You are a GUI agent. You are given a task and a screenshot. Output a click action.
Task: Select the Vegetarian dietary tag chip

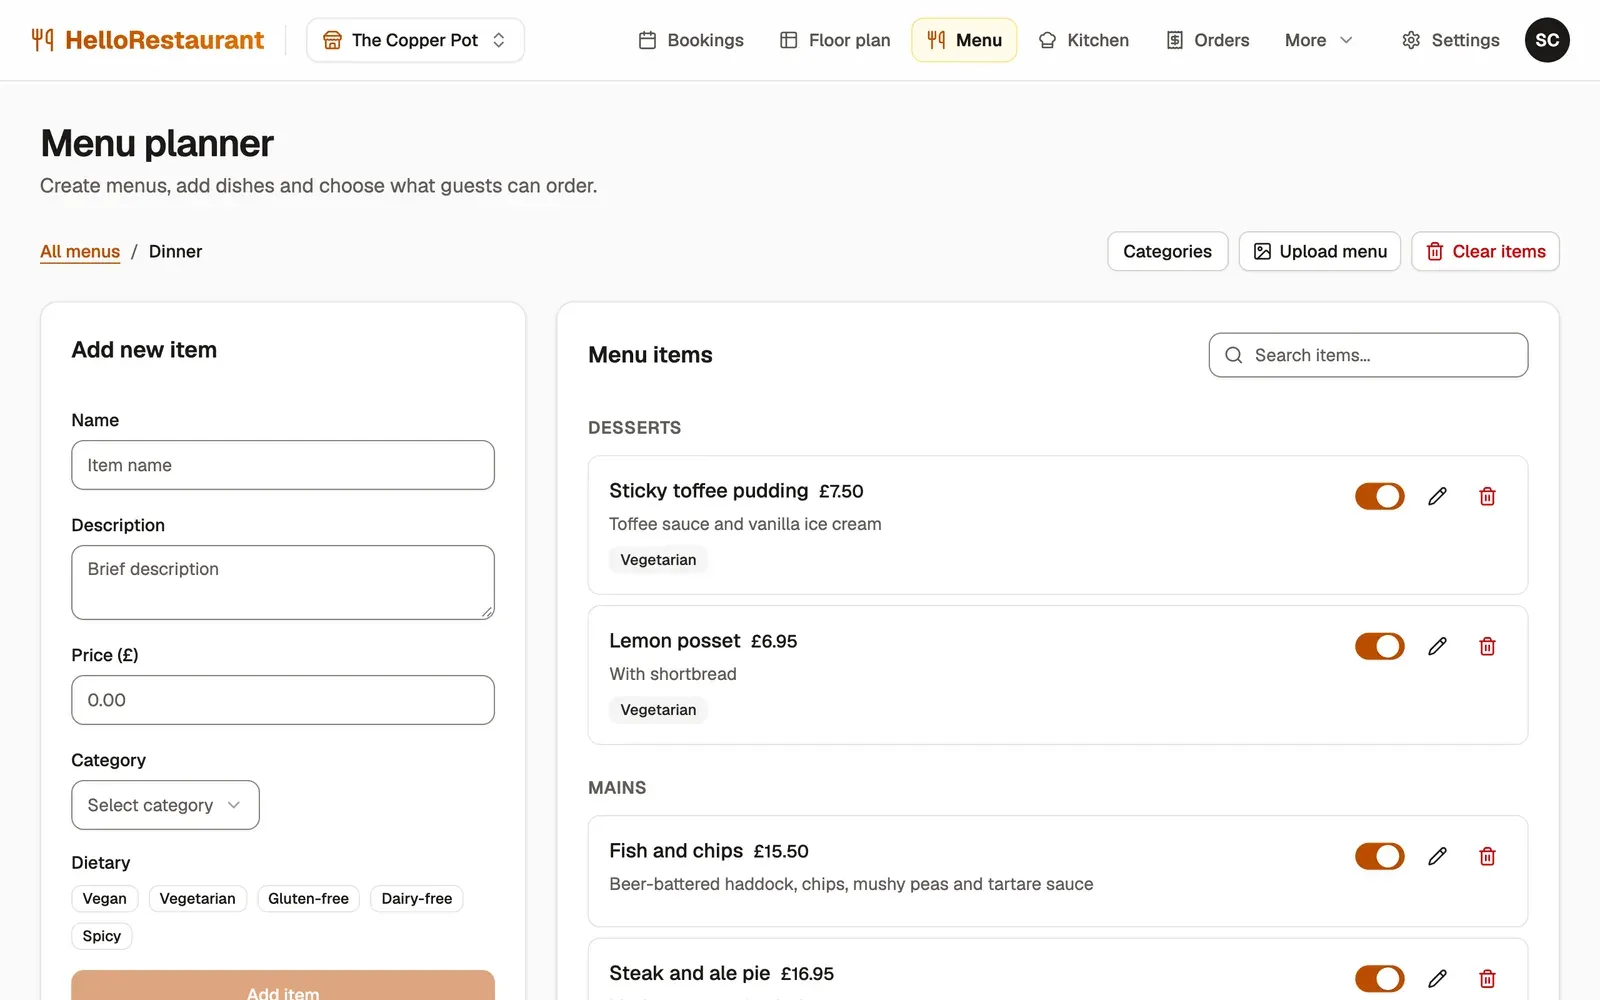coord(198,898)
